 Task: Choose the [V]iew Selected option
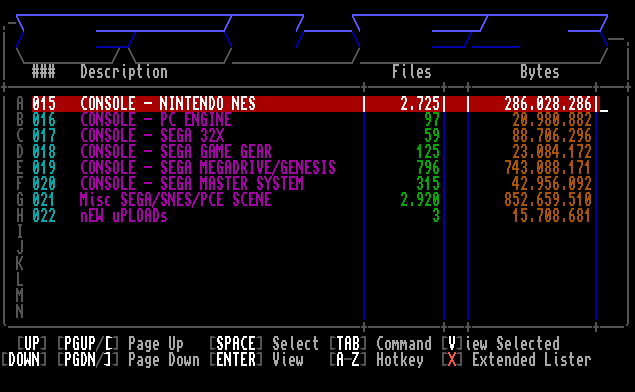coord(501,344)
